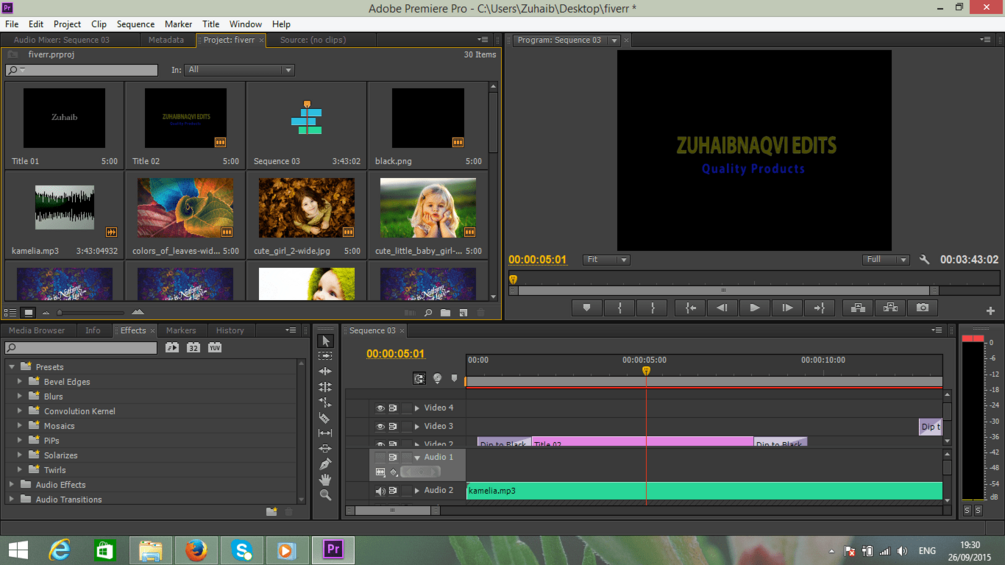Open the Clip menu
1005x565 pixels.
coord(99,24)
